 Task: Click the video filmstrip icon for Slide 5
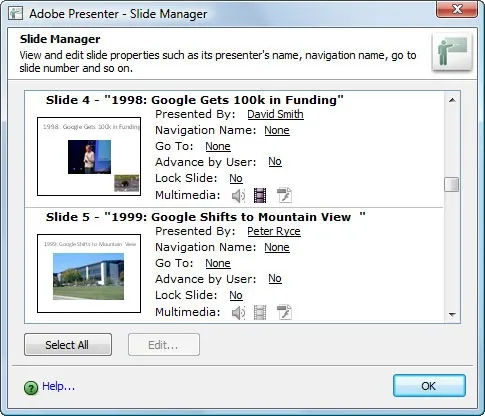[260, 313]
